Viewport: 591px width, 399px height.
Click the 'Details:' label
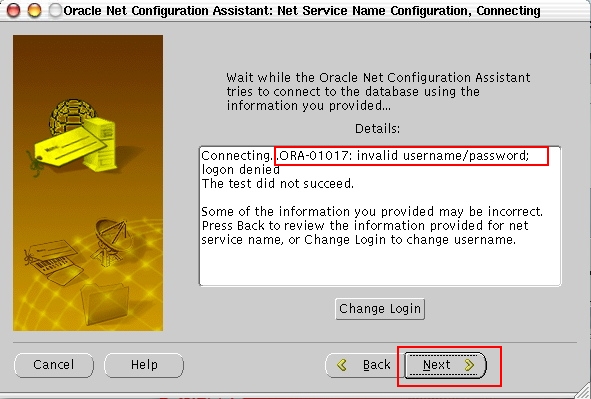tap(377, 129)
